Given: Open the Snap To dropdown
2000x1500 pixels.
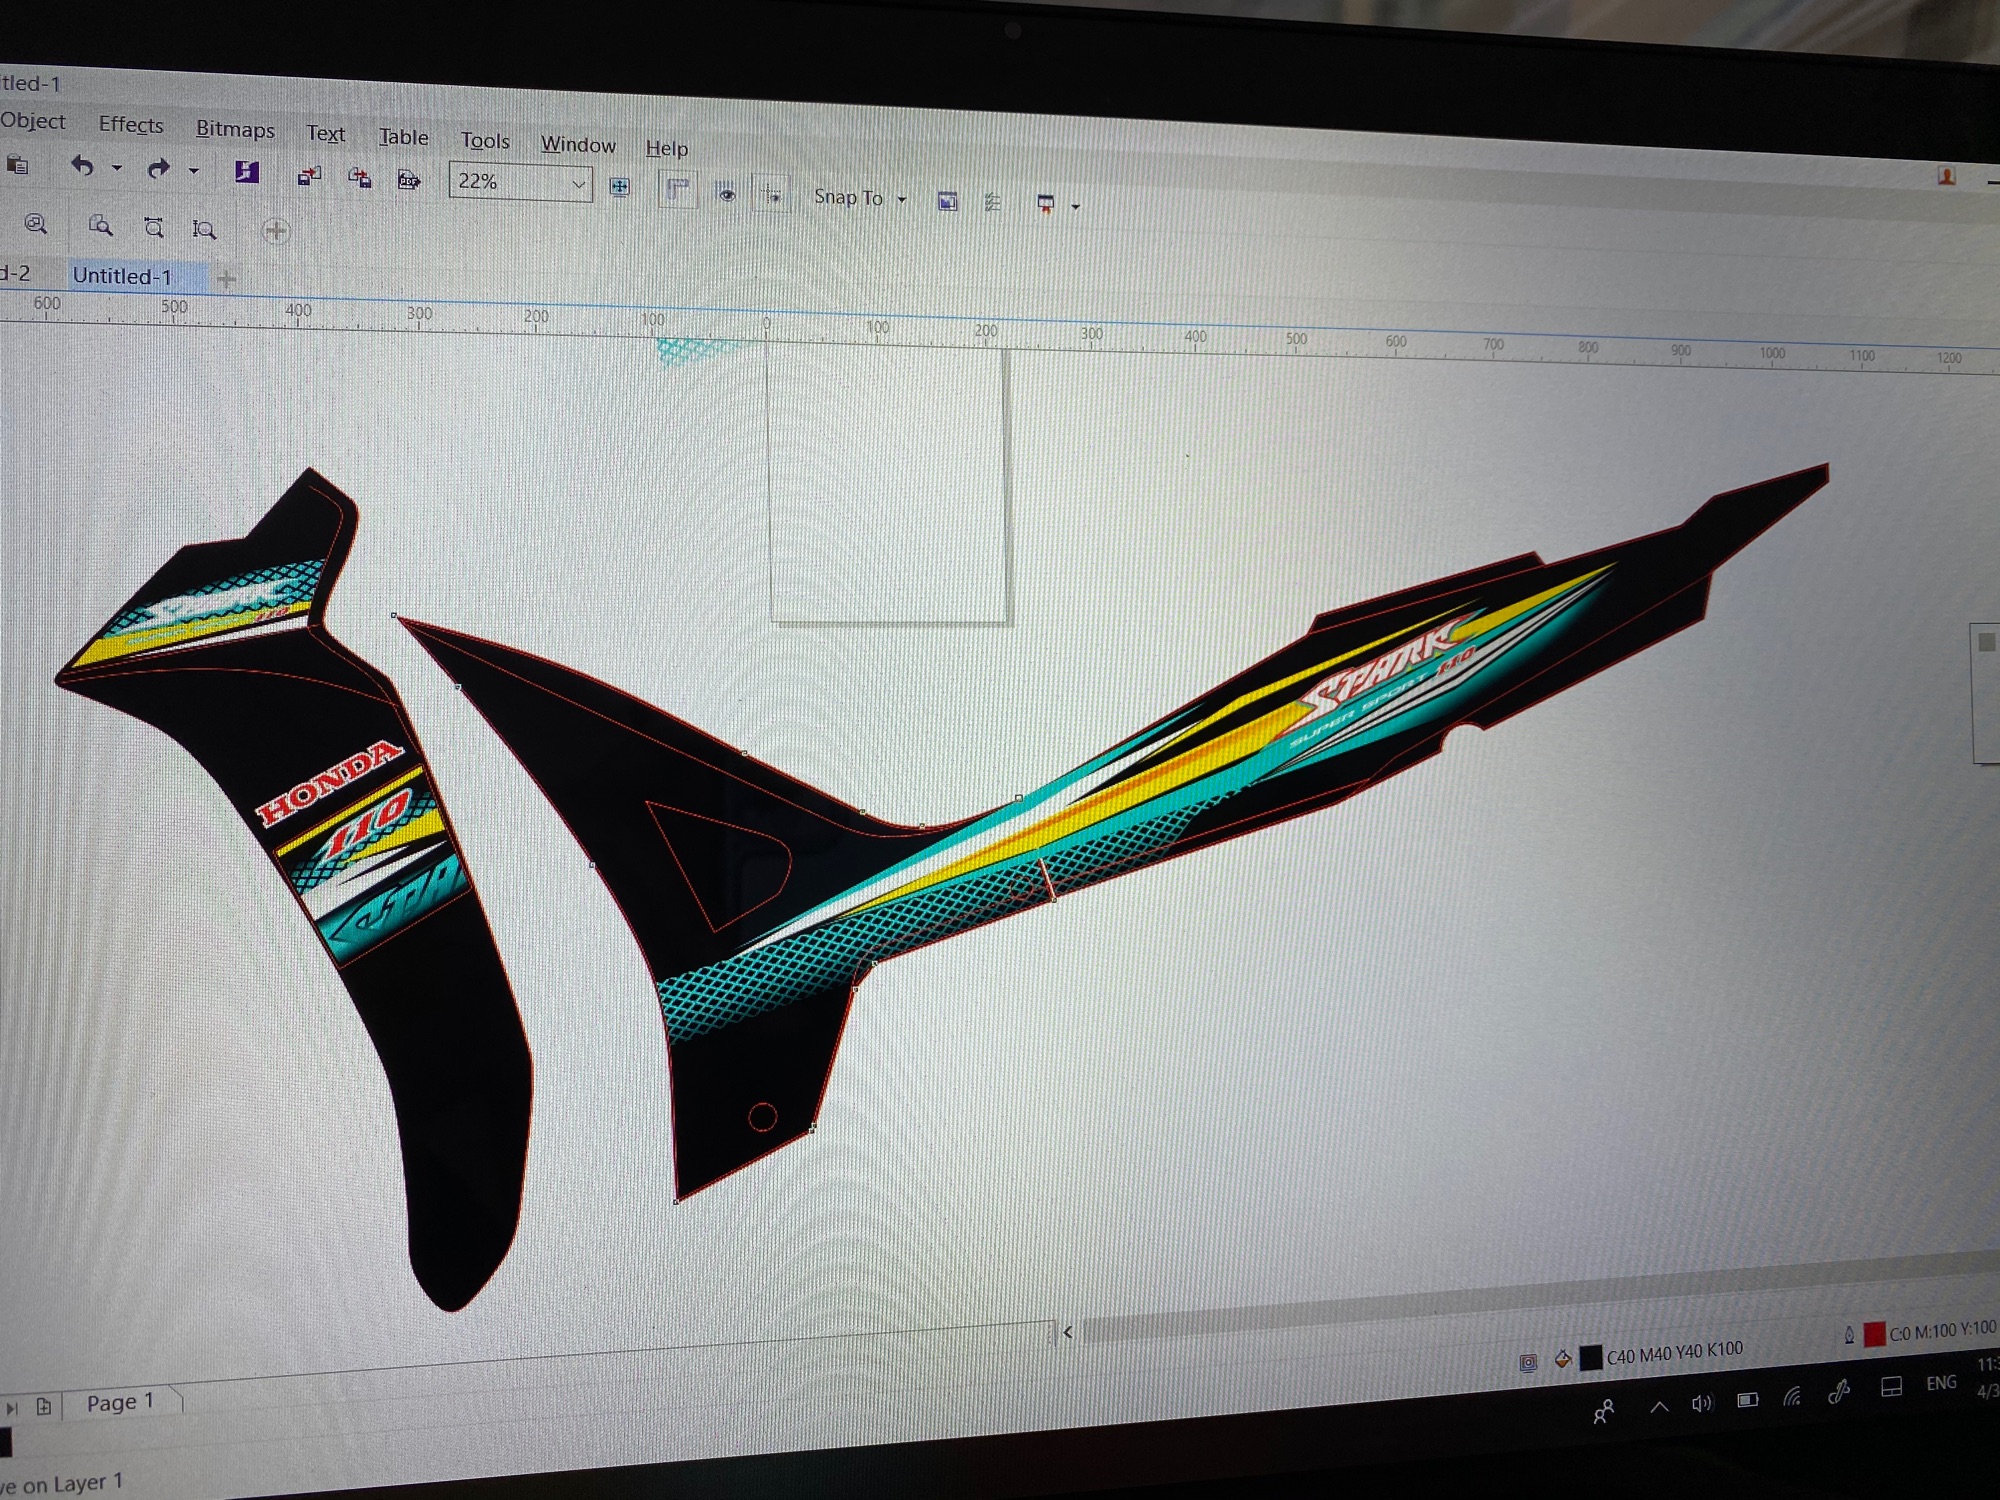Looking at the screenshot, I should coord(860,197).
